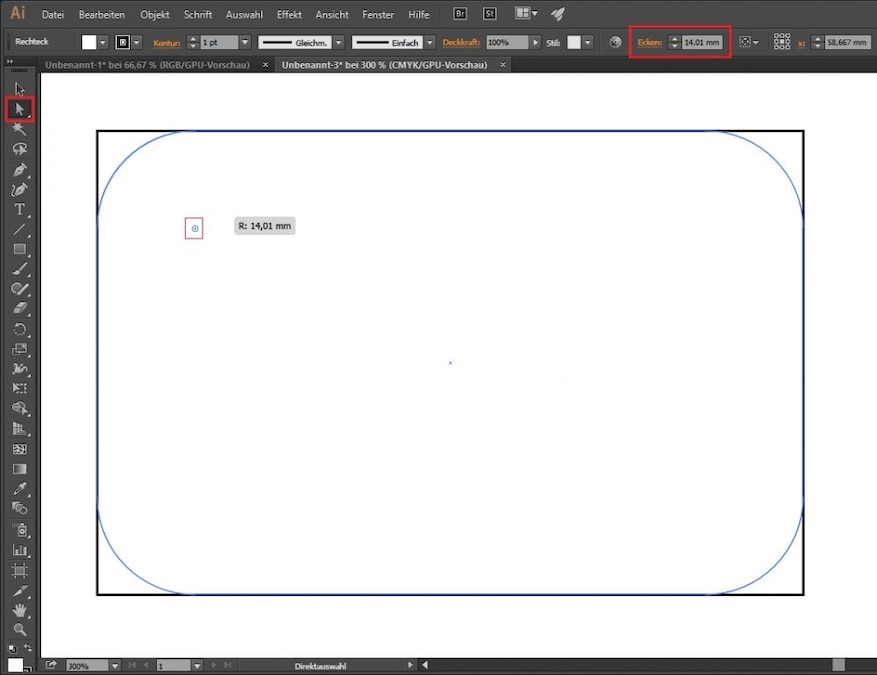Open the Objekt menu
This screenshot has height=675, width=877.
[x=154, y=14]
